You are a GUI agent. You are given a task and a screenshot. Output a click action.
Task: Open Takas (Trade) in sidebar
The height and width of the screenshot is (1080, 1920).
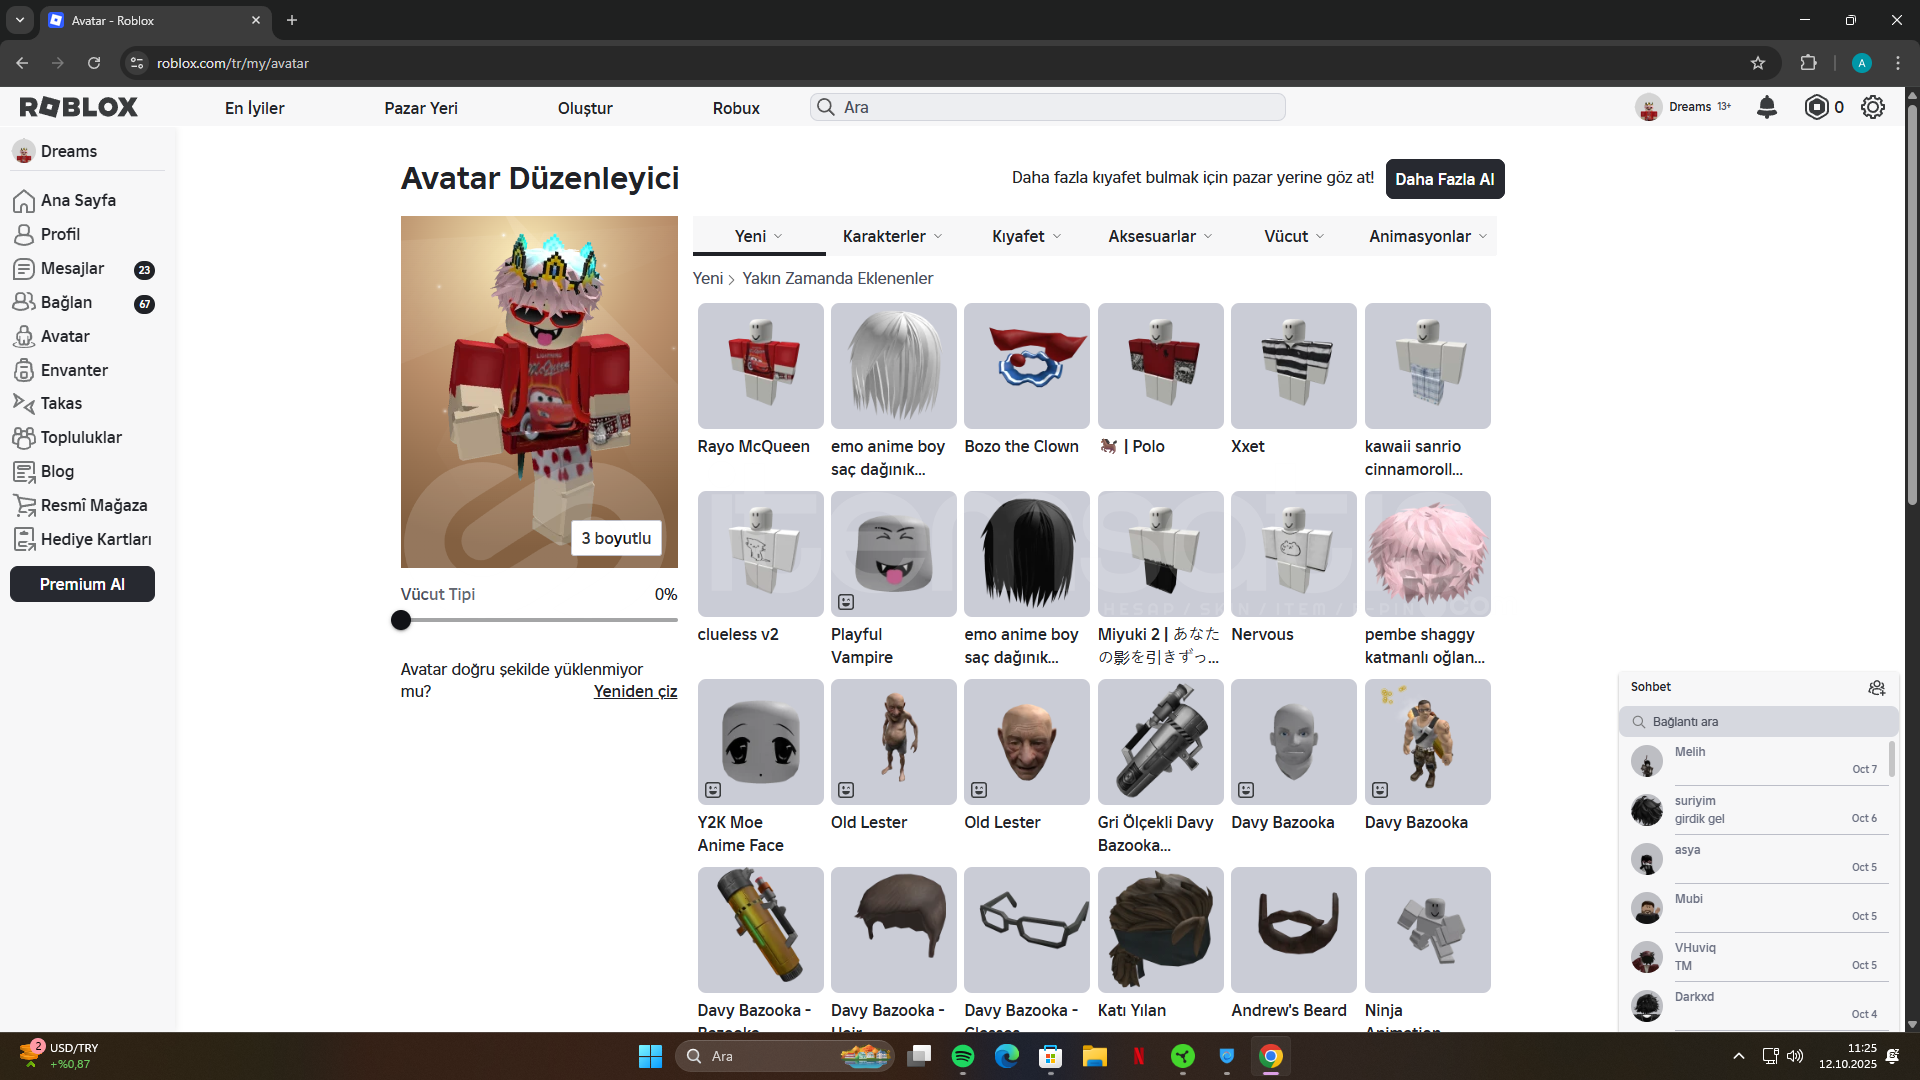(x=61, y=403)
